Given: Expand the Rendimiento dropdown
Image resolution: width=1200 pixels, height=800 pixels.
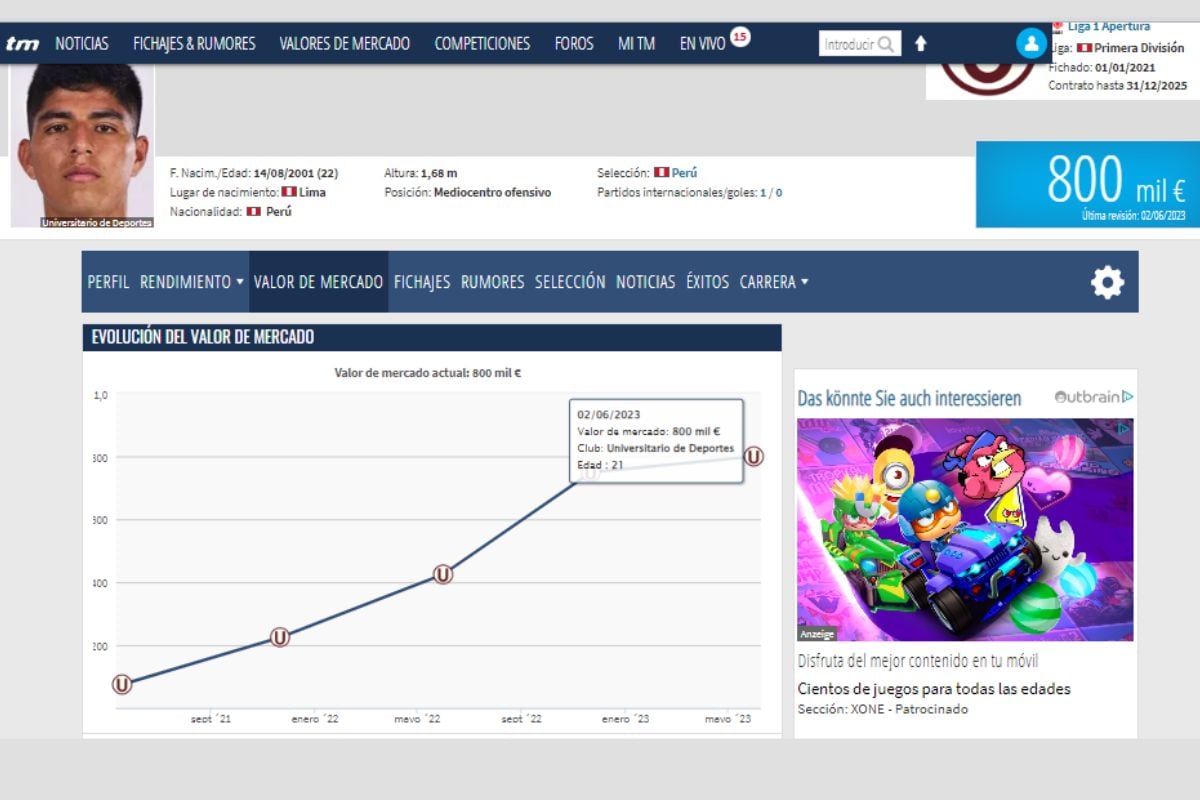Looking at the screenshot, I should coord(191,283).
